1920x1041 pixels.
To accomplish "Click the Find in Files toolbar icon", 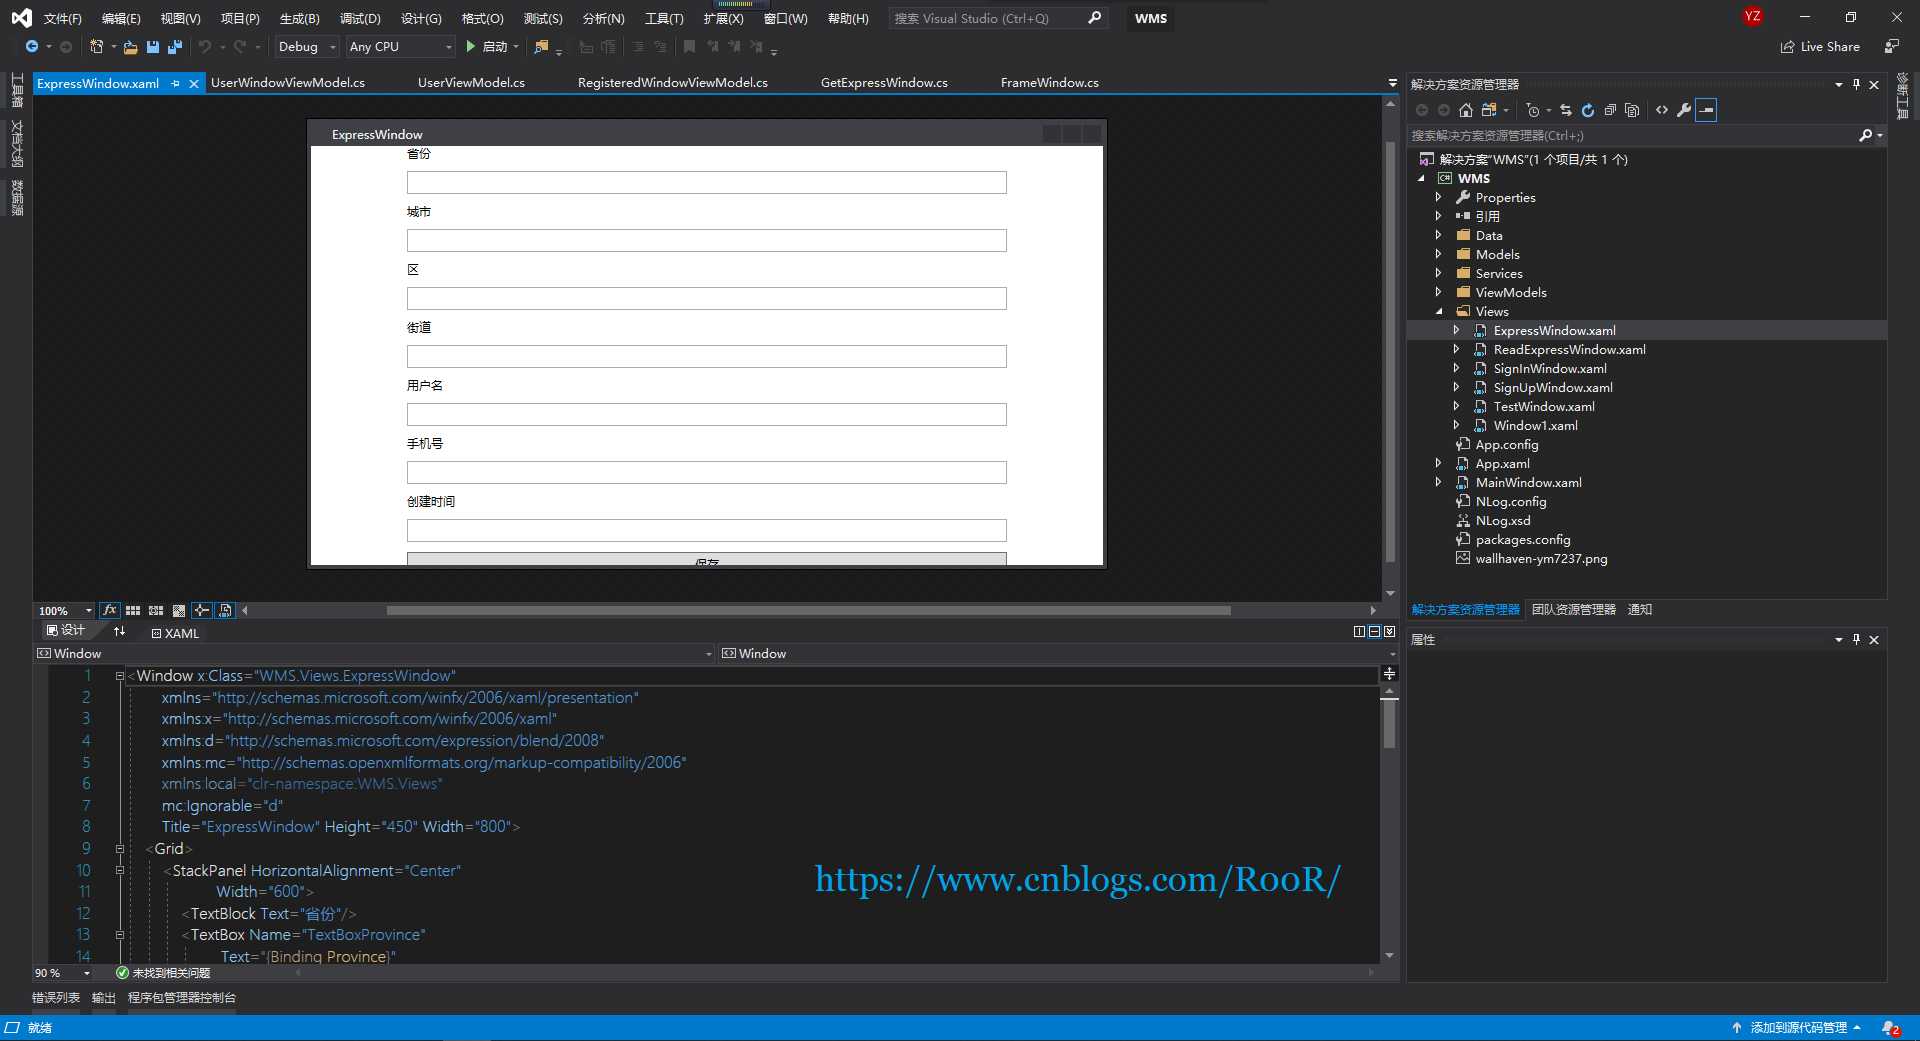I will (541, 47).
